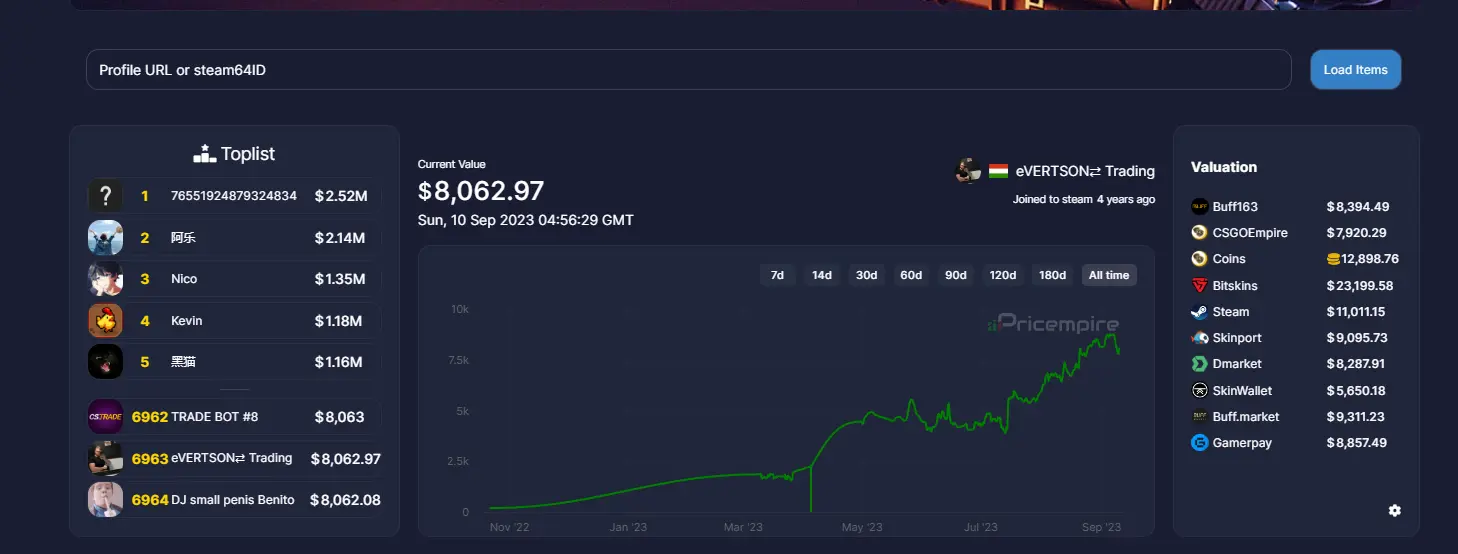This screenshot has width=1458, height=554.
Task: Open avatar of rank 5 黑猫
Action: [x=105, y=362]
